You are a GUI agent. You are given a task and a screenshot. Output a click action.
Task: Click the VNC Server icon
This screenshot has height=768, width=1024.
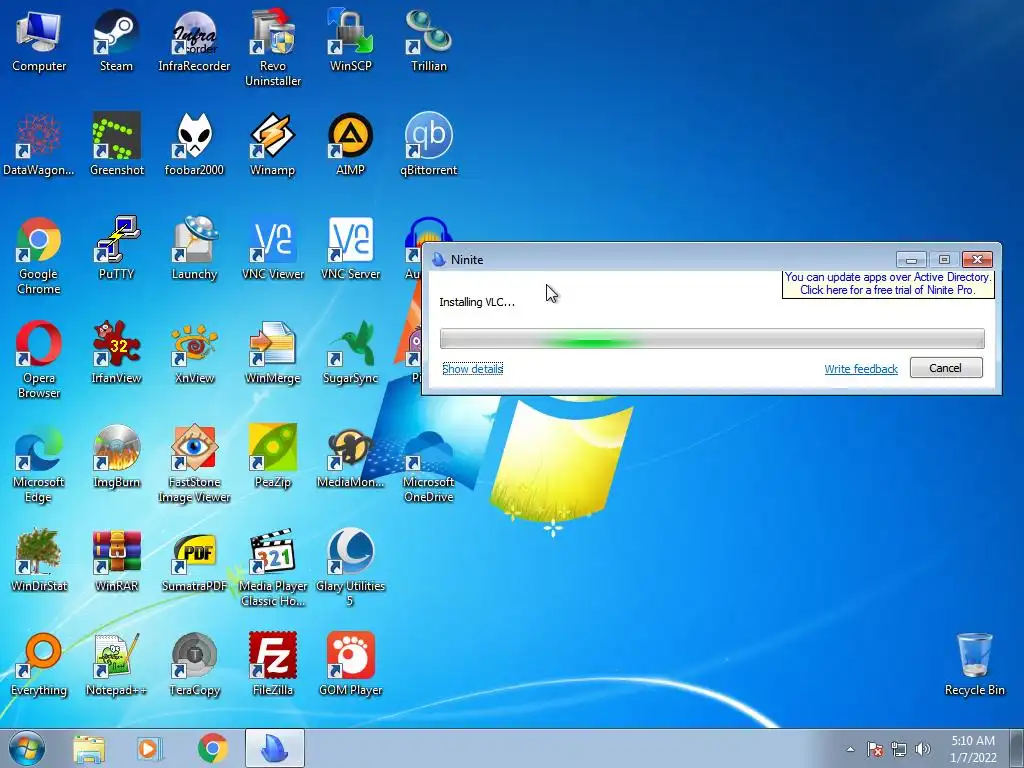point(350,249)
